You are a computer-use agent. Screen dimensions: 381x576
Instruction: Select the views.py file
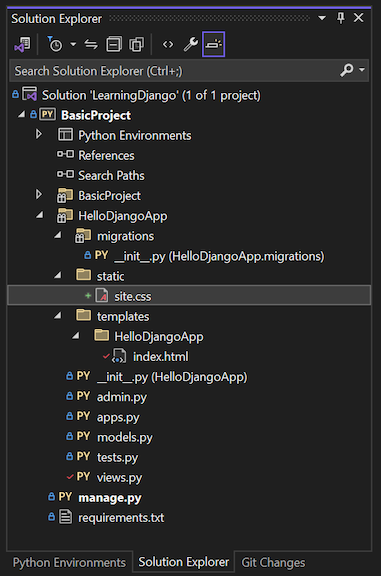click(x=119, y=478)
